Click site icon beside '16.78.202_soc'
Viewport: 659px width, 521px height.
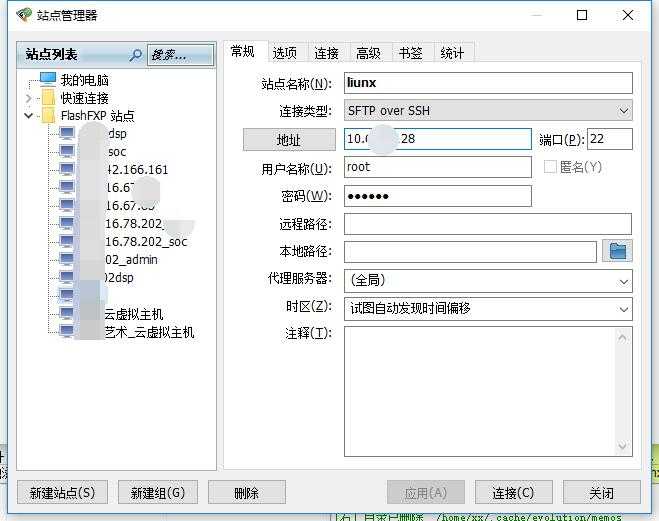[x=67, y=241]
